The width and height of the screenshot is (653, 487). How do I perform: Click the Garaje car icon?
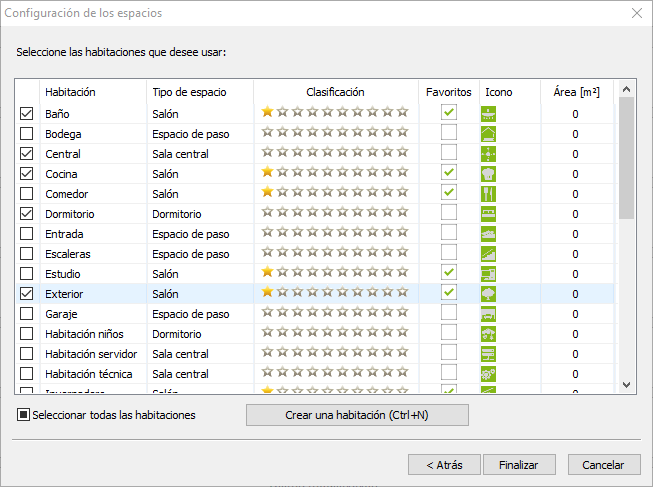pyautogui.click(x=488, y=313)
